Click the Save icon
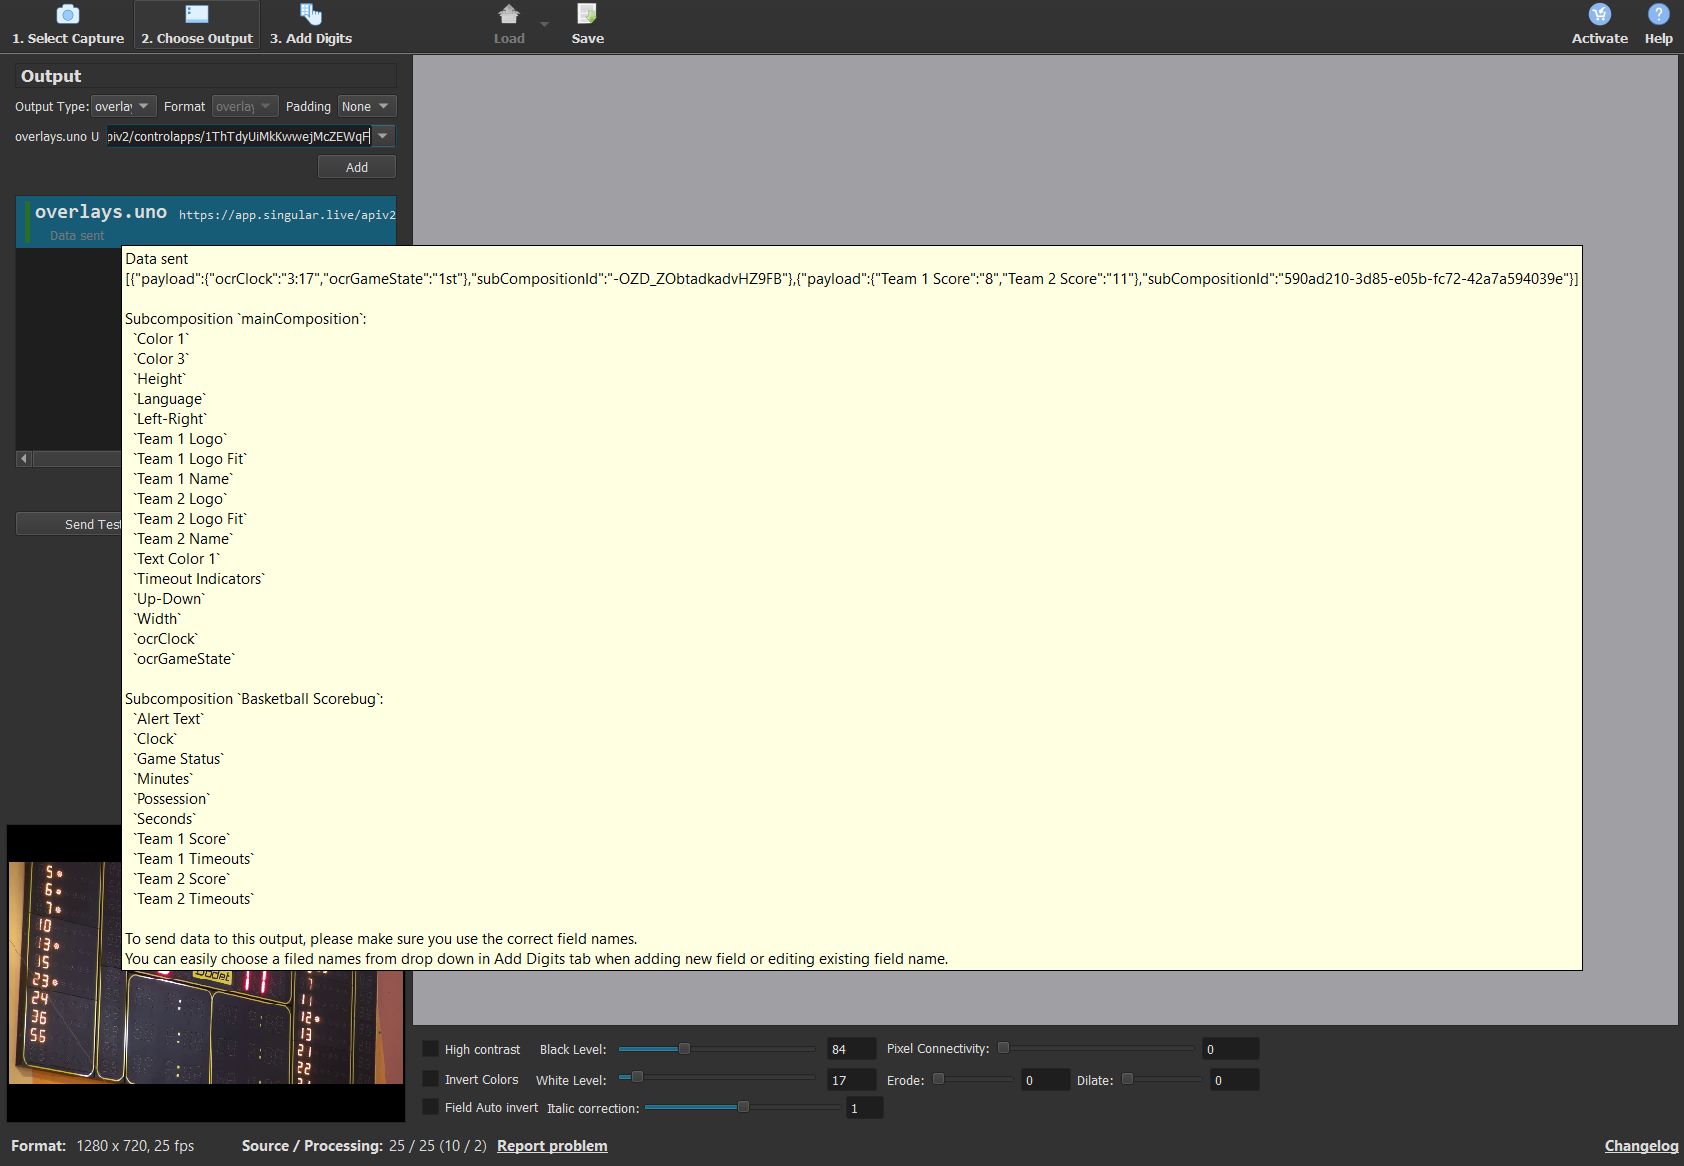Screen dimensions: 1684x1166 587,15
